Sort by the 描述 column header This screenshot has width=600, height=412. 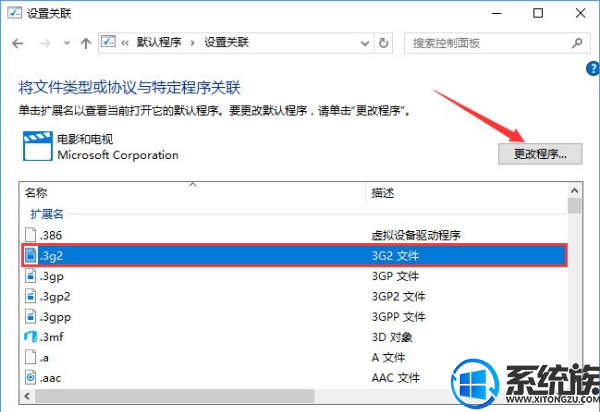click(466, 192)
